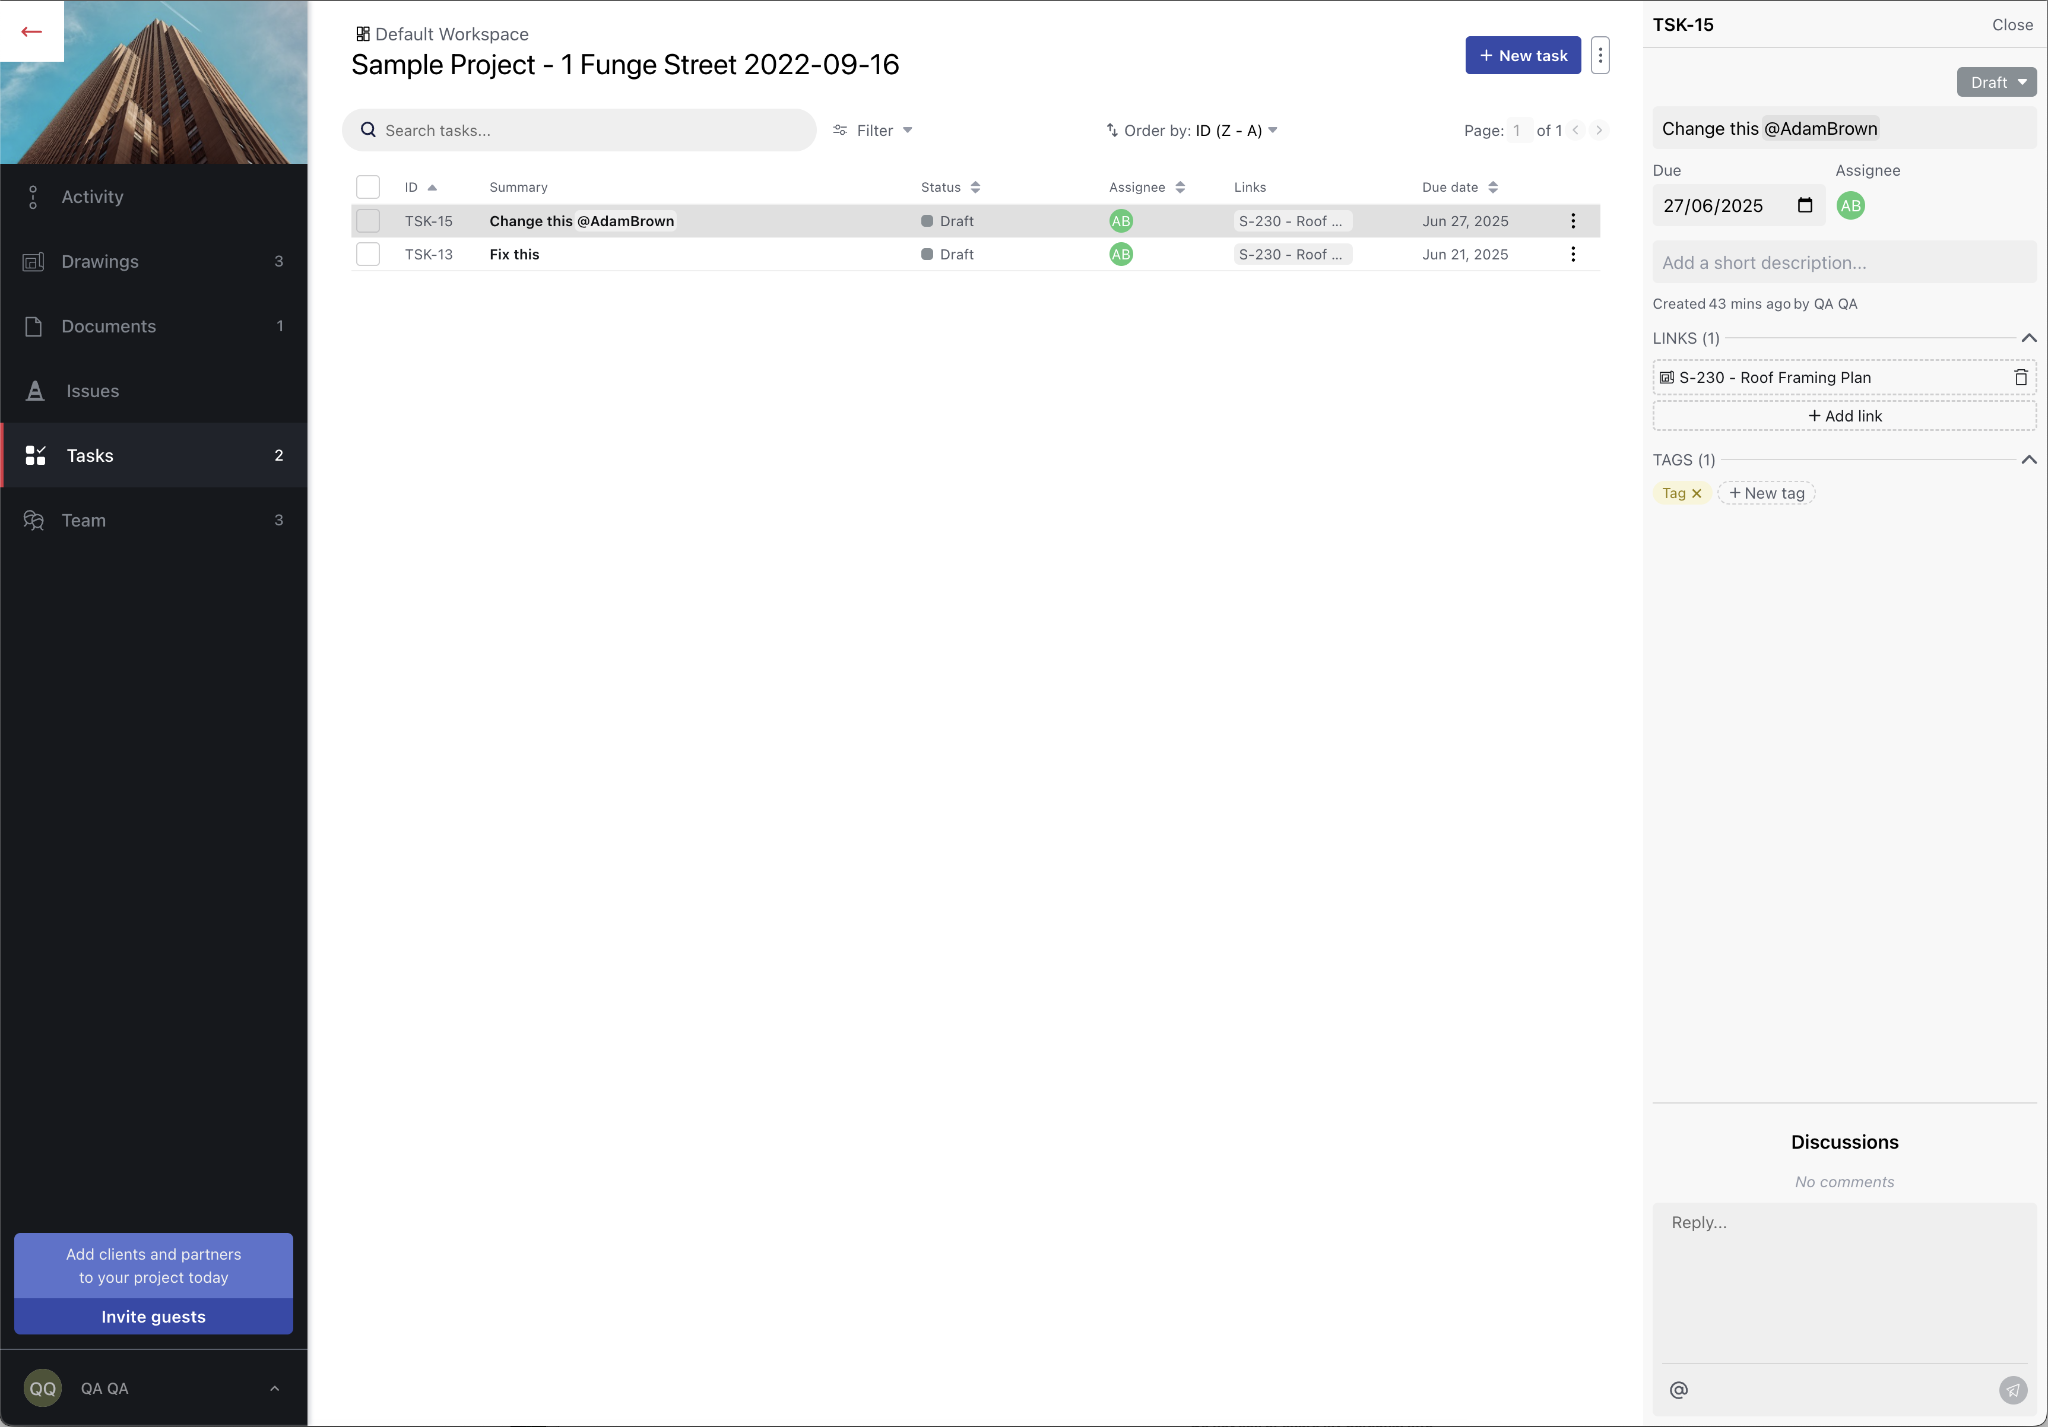
Task: Open Drawings in the sidebar
Action: point(100,262)
